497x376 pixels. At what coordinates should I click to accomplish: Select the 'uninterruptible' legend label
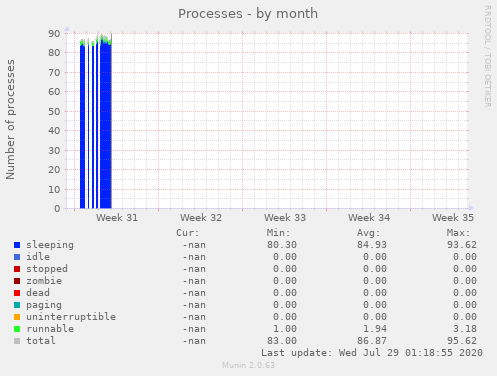[x=71, y=317]
